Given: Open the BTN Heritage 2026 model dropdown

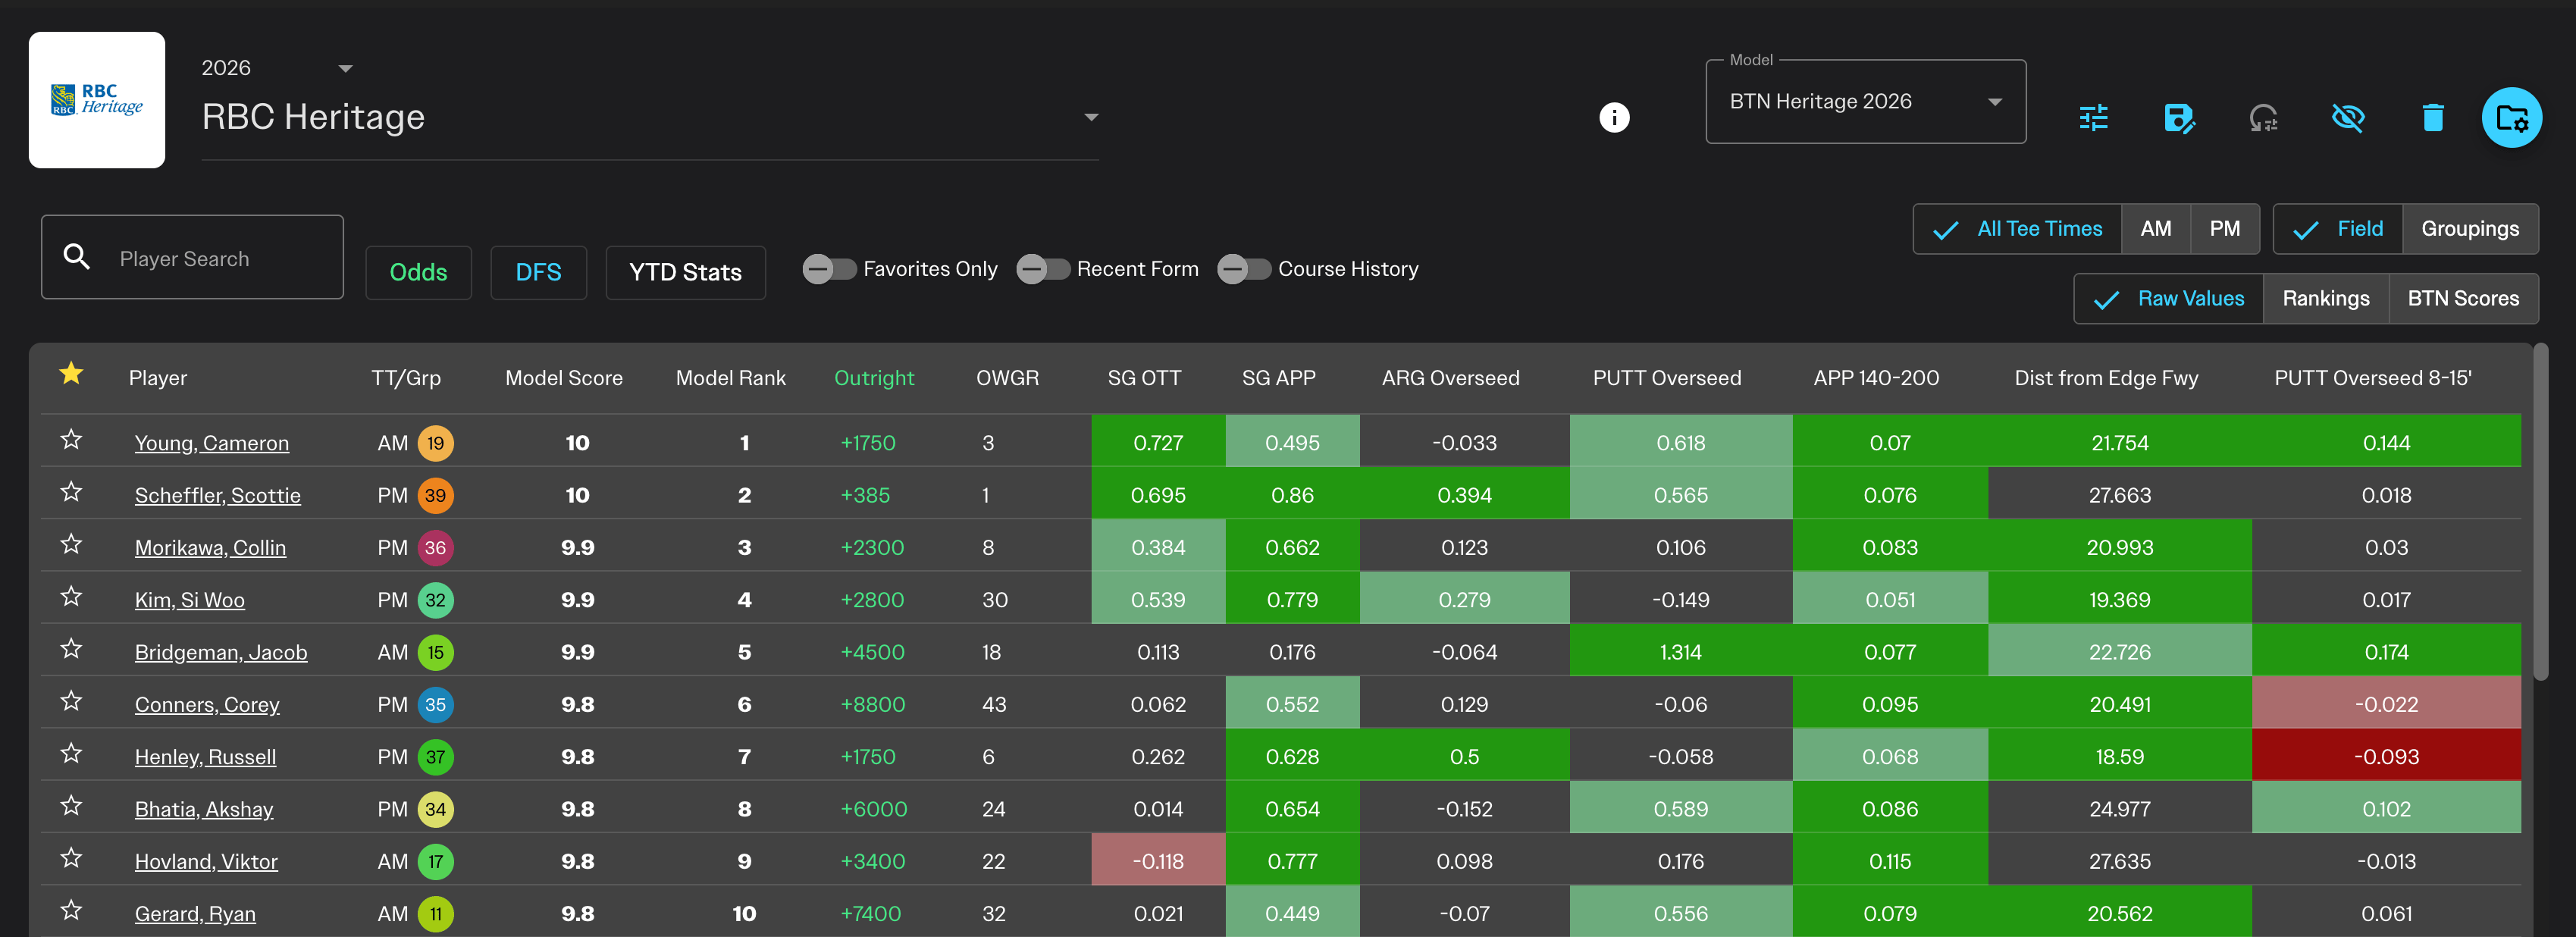Looking at the screenshot, I should [1864, 101].
